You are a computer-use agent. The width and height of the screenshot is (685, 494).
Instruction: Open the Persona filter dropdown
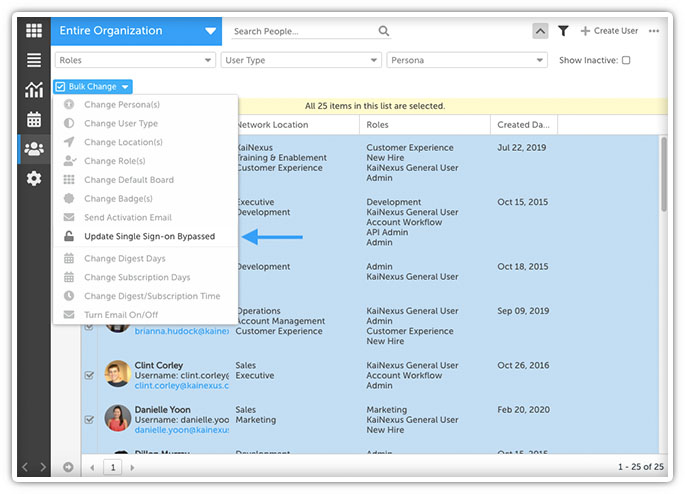pyautogui.click(x=467, y=60)
